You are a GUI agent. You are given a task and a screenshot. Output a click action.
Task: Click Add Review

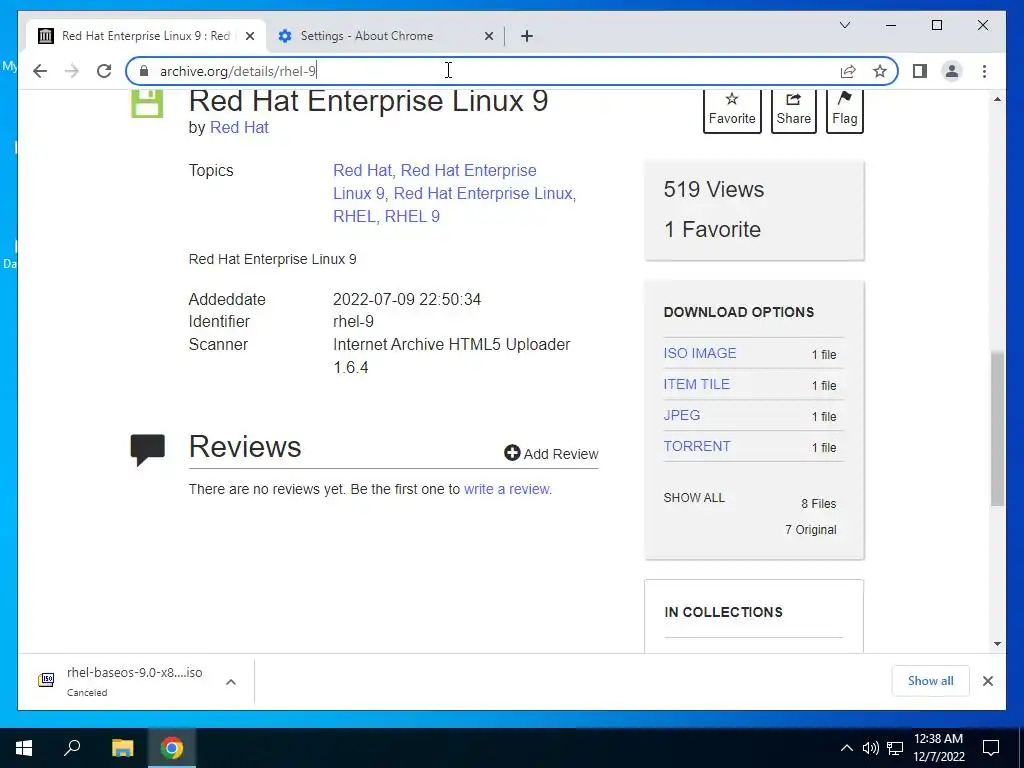pos(551,454)
